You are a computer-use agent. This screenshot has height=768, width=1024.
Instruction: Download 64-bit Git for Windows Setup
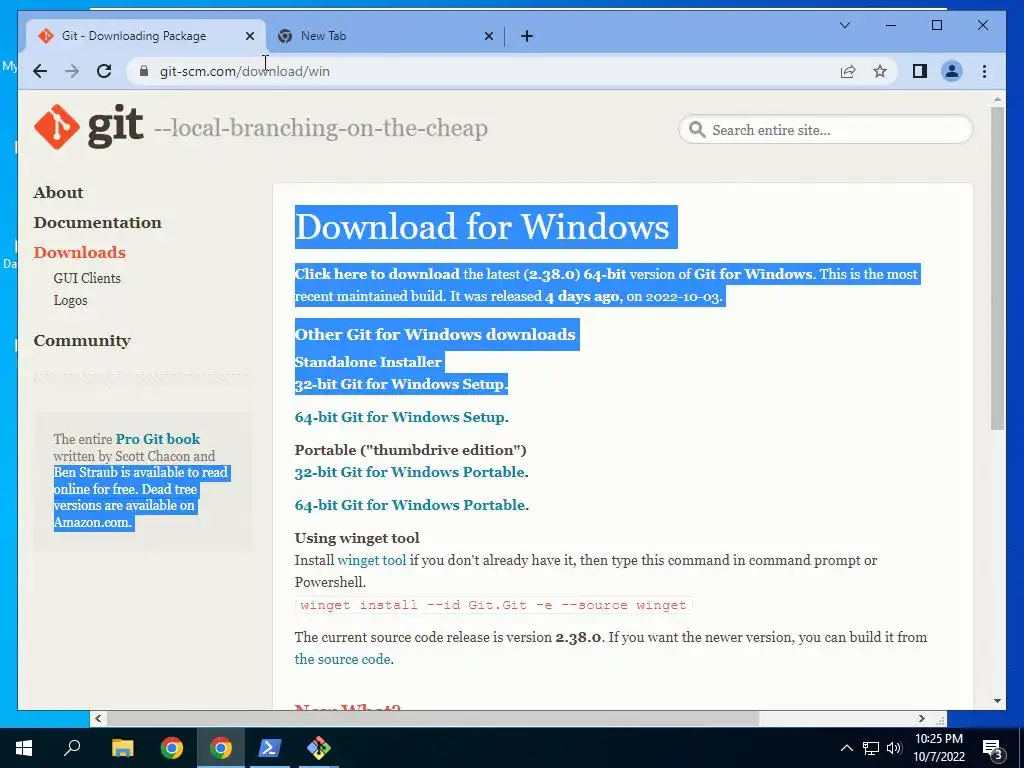click(x=400, y=417)
